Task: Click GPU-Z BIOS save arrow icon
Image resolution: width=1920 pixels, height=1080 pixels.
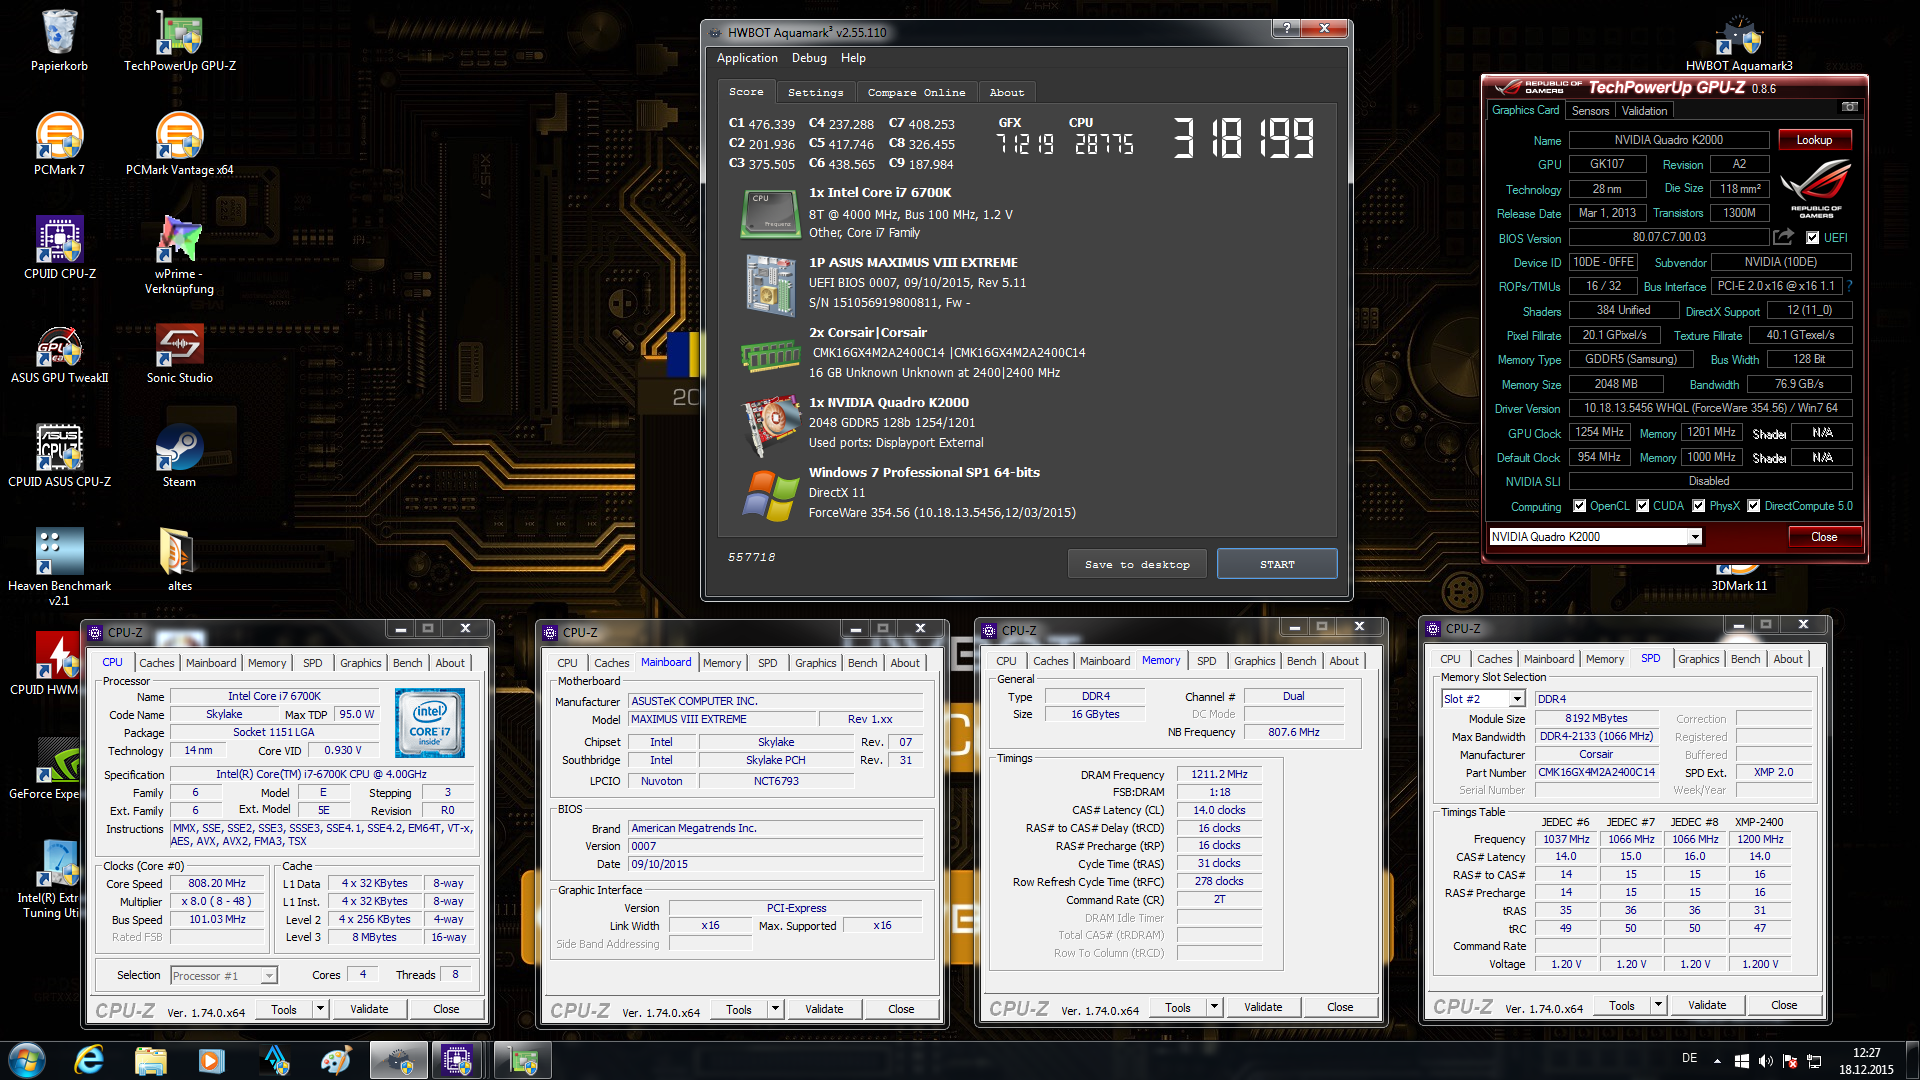Action: tap(1783, 237)
